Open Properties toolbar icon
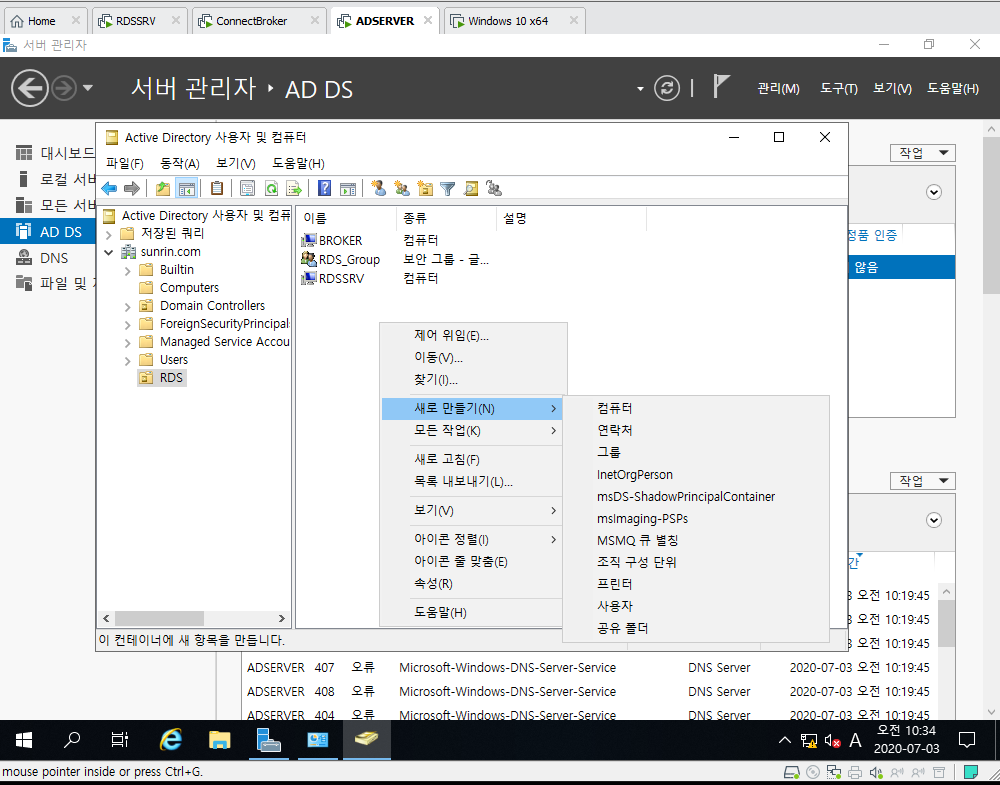Image resolution: width=1000 pixels, height=785 pixels. [x=247, y=189]
